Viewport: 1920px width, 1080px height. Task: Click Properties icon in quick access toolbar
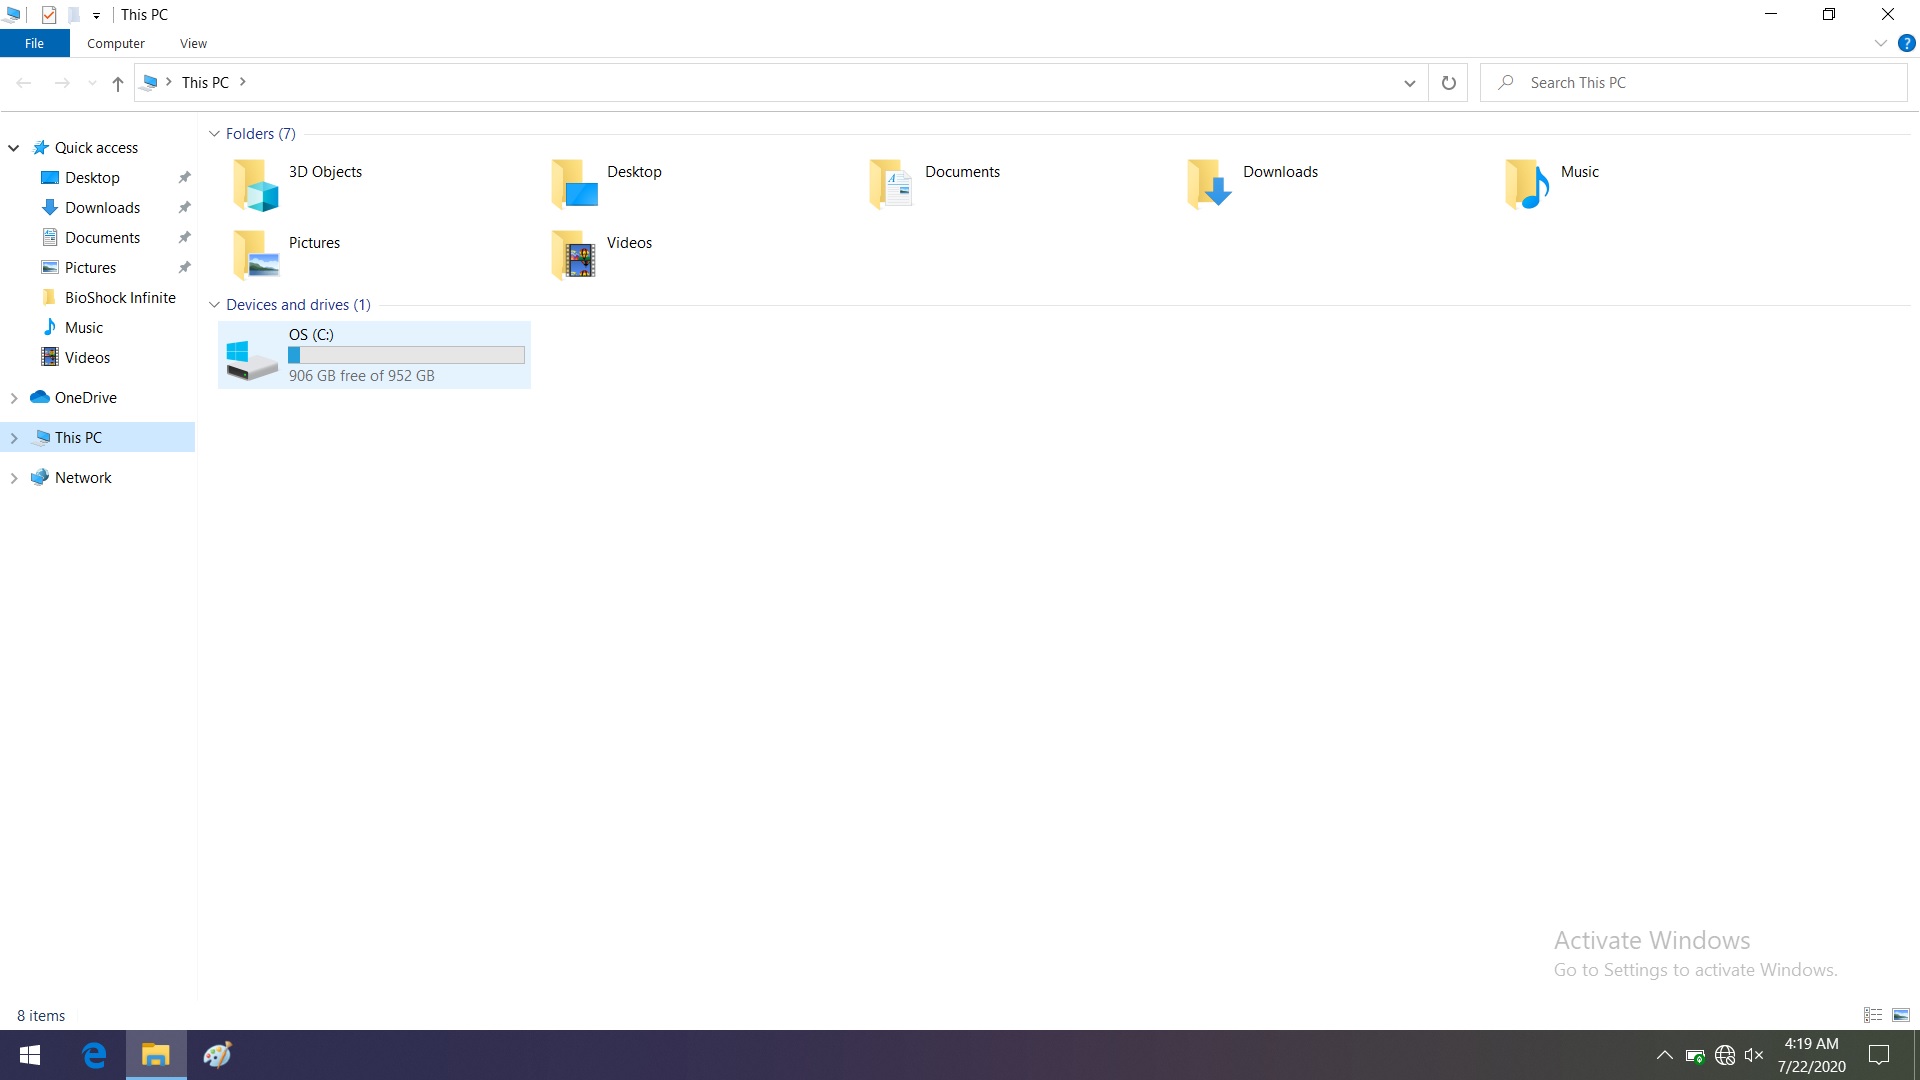(x=49, y=15)
